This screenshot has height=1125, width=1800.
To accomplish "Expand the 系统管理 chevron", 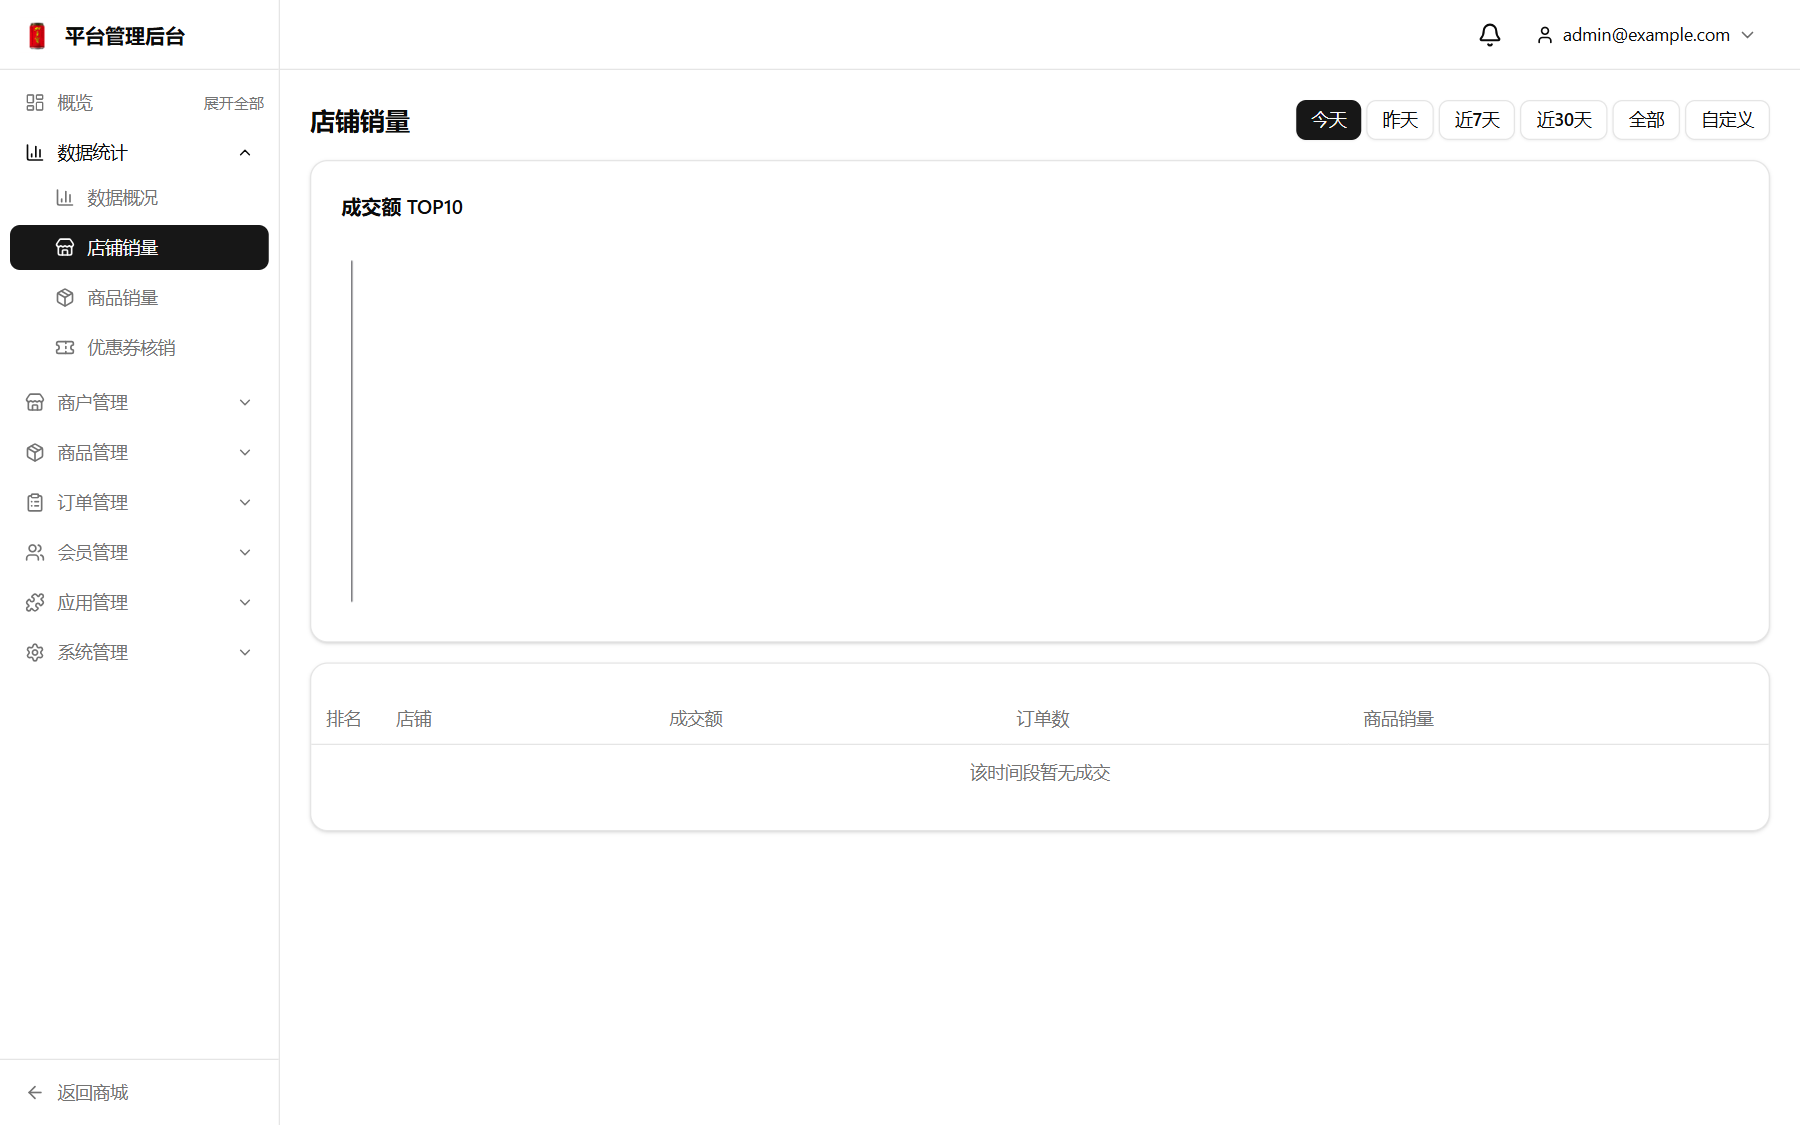I will [245, 653].
